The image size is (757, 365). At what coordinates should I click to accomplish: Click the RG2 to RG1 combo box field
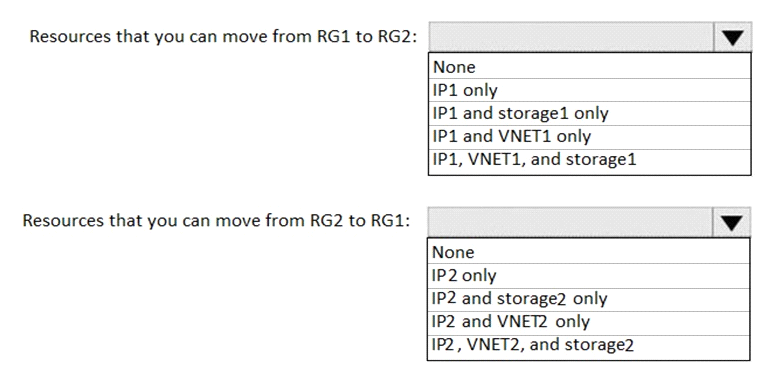point(571,222)
